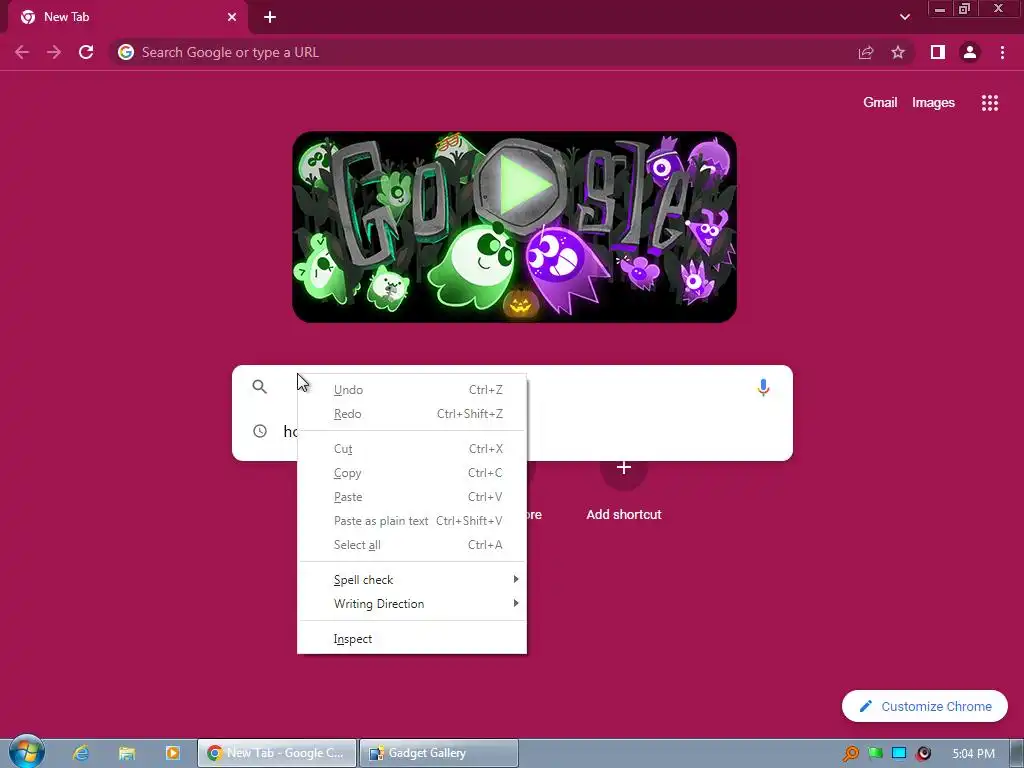Open the side panel icon
1024x768 pixels.
[x=938, y=52]
